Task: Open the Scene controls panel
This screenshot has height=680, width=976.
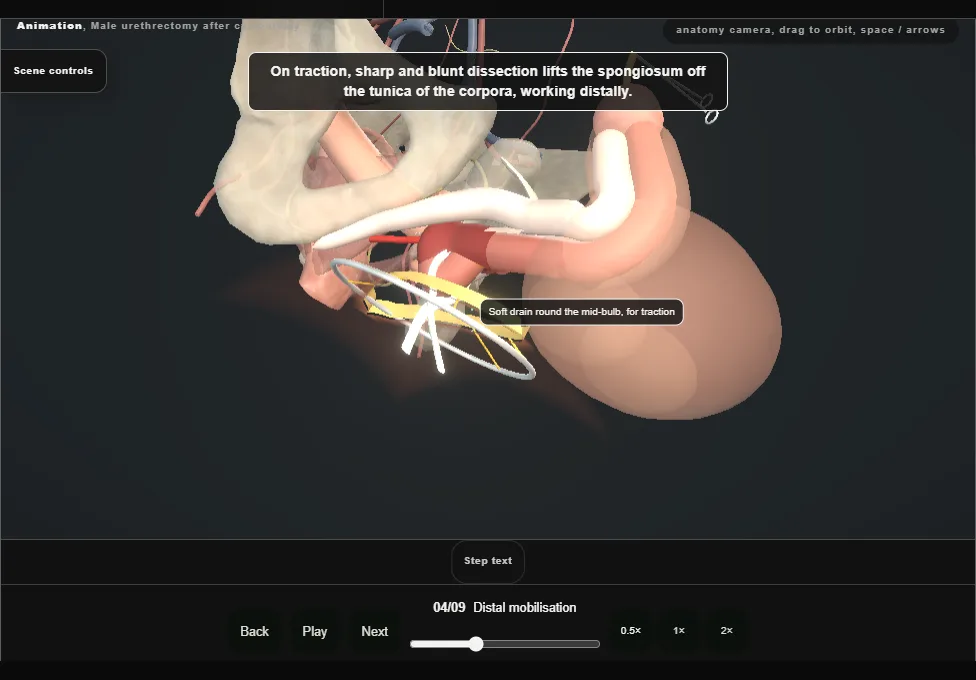Action: [x=53, y=71]
